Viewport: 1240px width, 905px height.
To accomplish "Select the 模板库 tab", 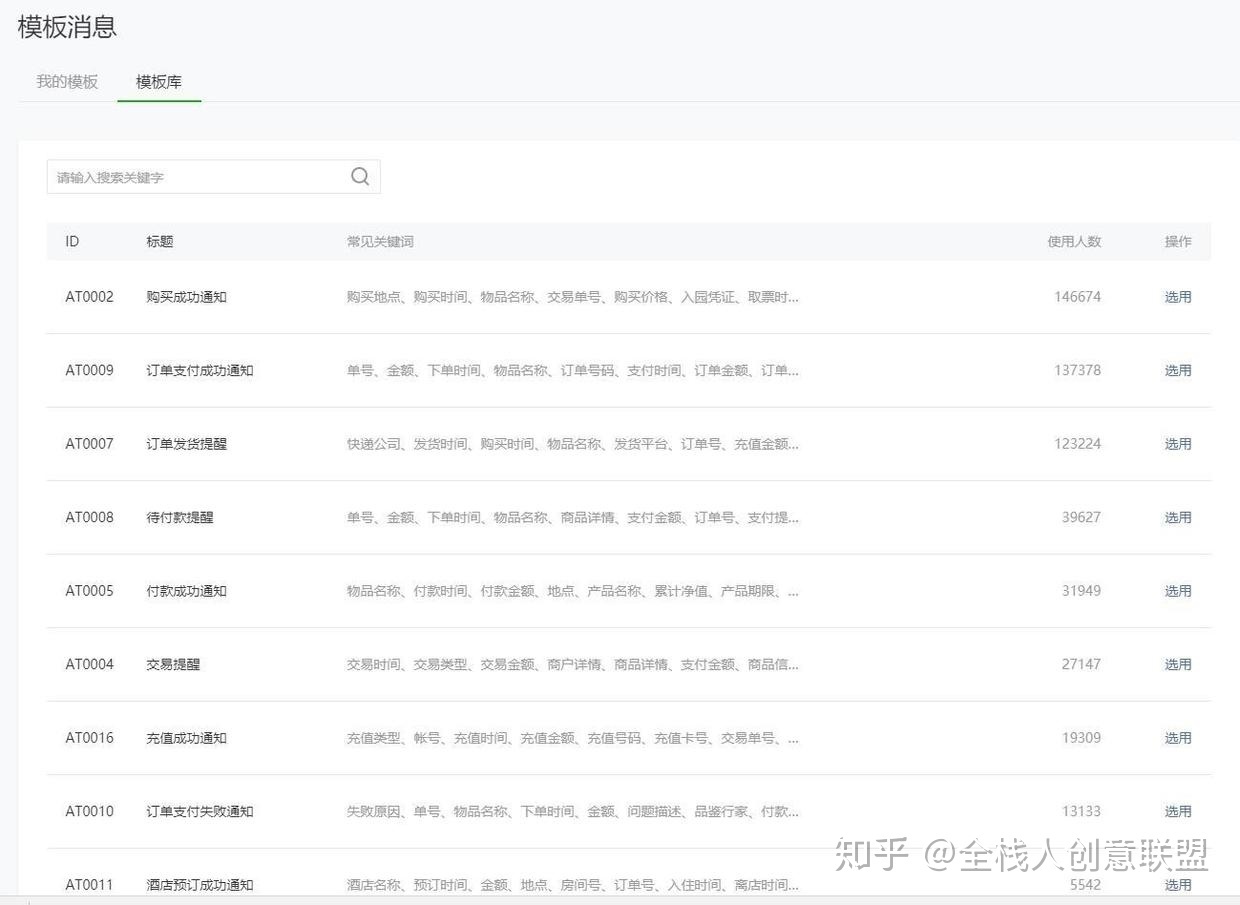I will [x=159, y=82].
